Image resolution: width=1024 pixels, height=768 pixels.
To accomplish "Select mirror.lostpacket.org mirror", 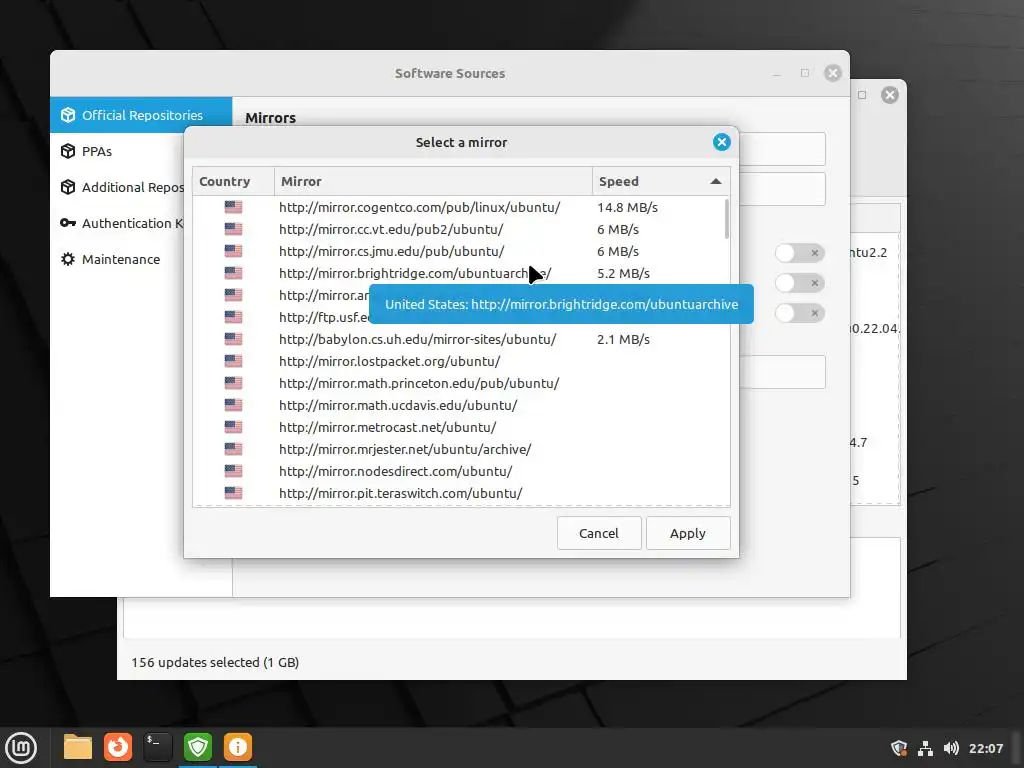I will point(461,361).
